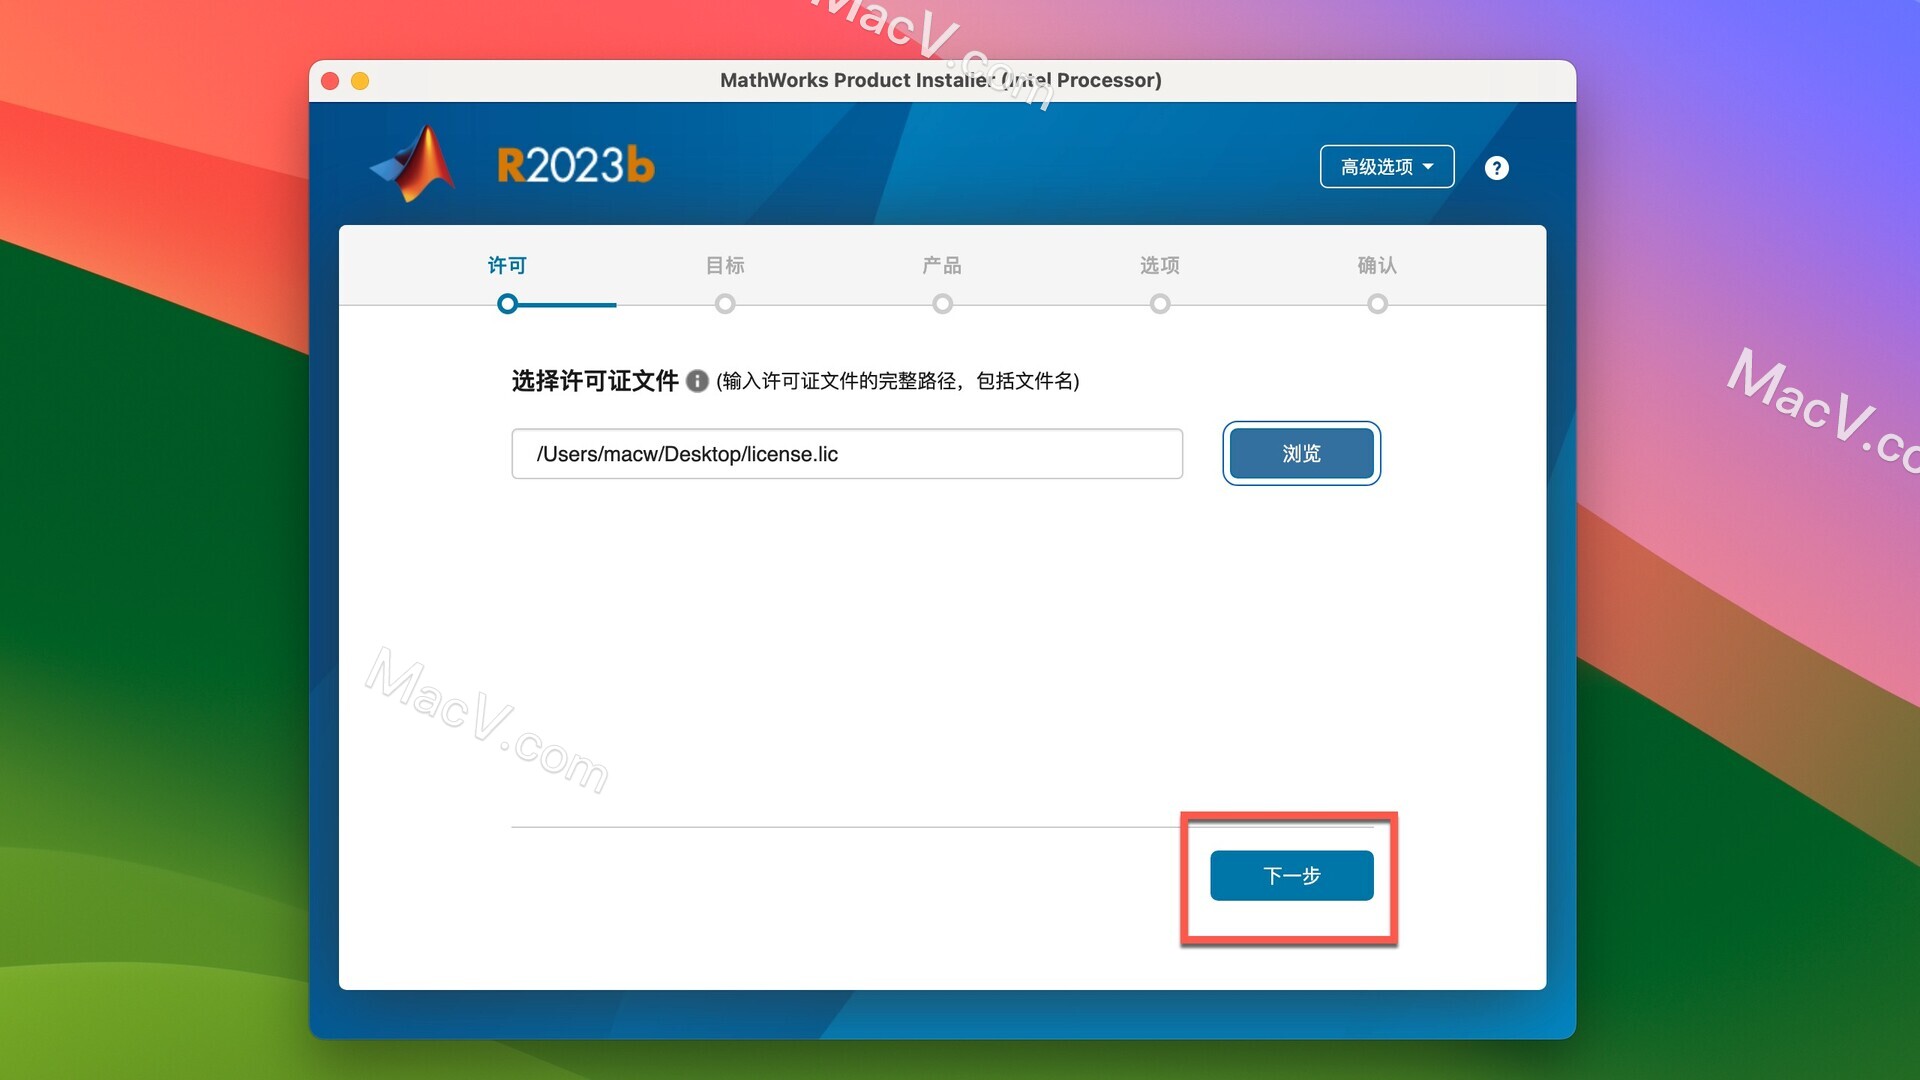Expand the 高级选项 dropdown
This screenshot has width=1920, height=1080.
[1386, 167]
